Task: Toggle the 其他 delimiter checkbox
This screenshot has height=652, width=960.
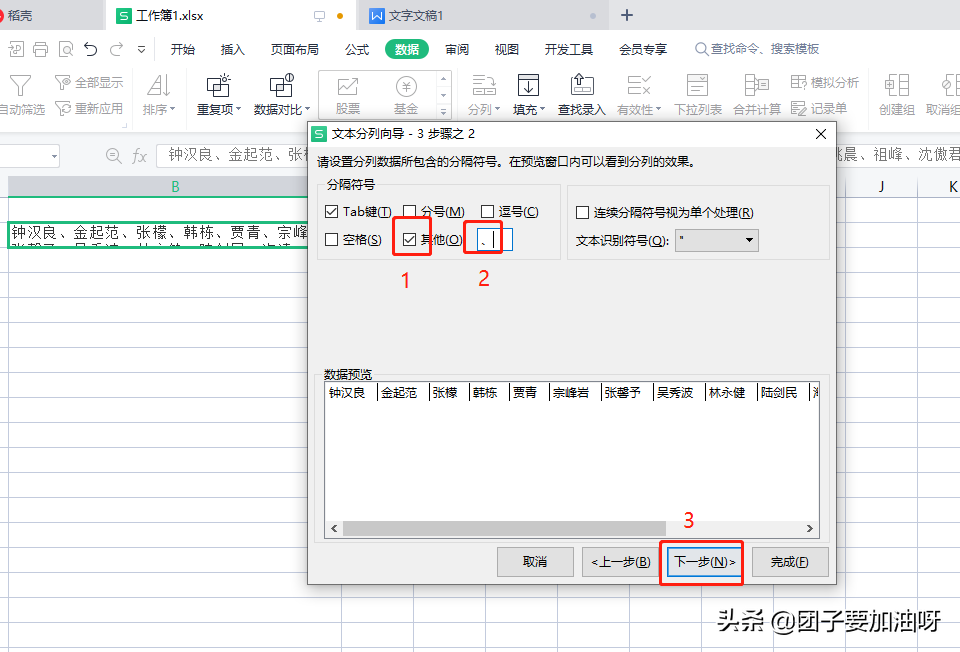Action: point(410,239)
